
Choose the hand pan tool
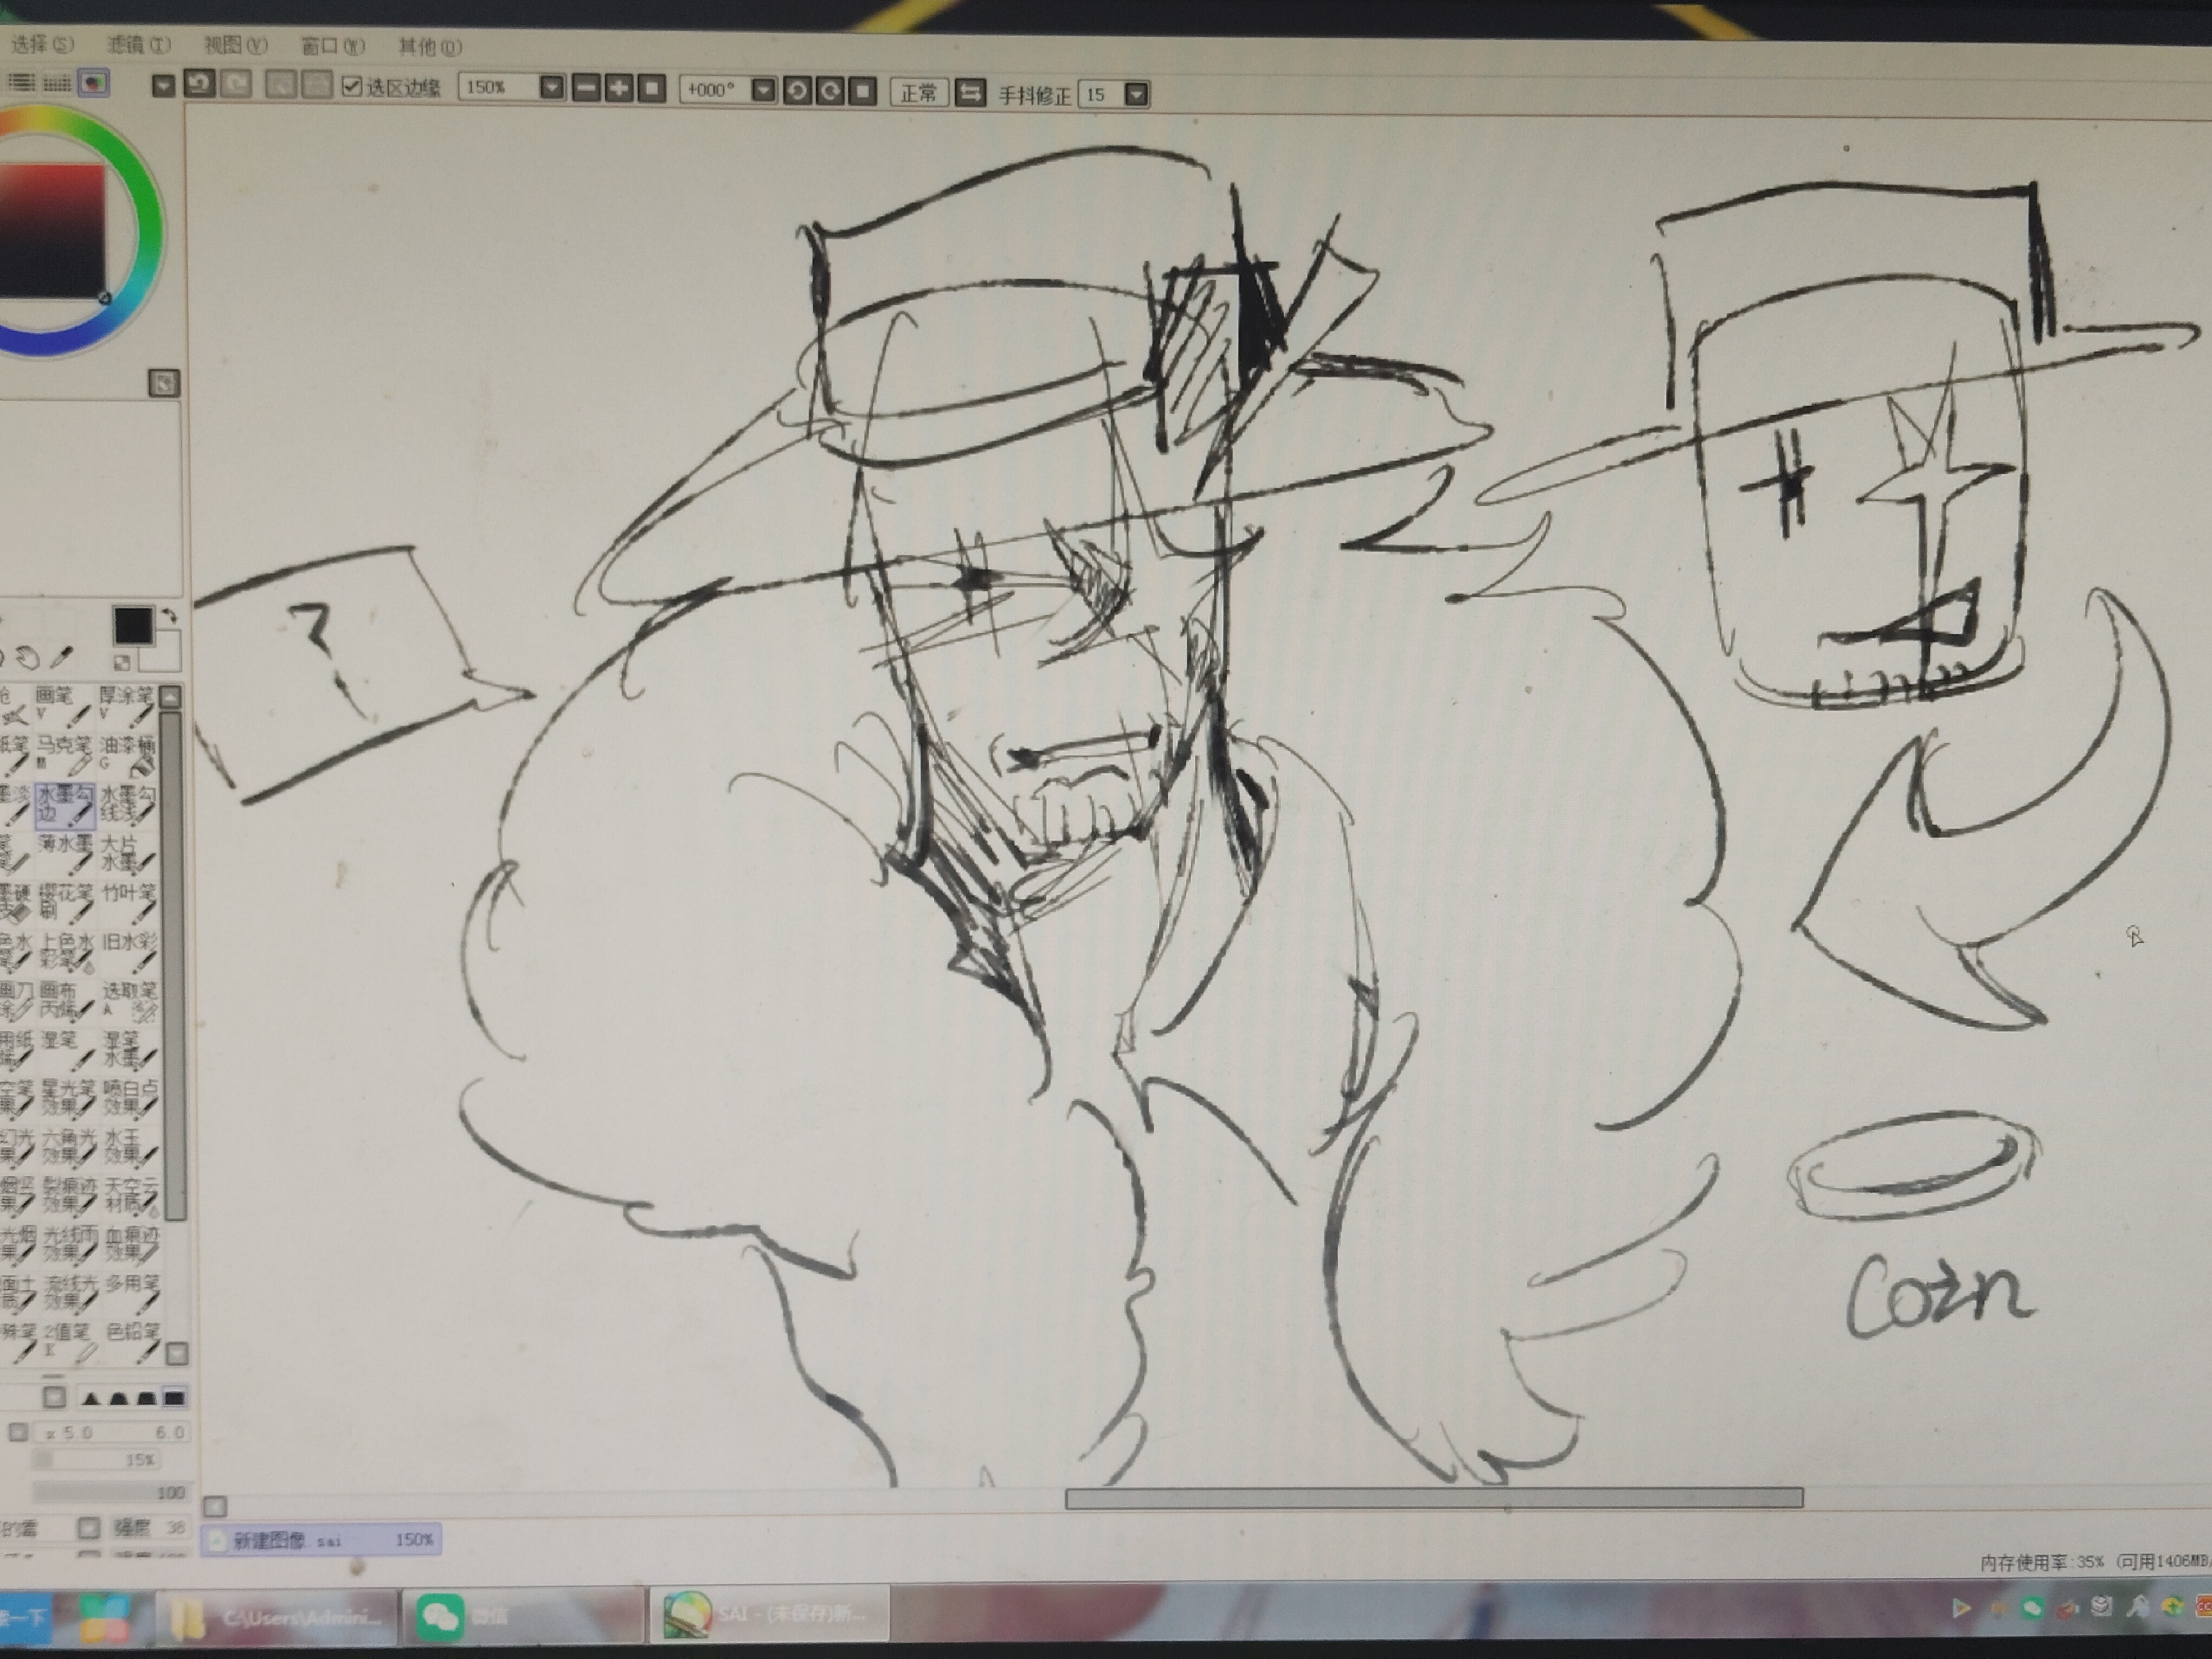(29, 657)
